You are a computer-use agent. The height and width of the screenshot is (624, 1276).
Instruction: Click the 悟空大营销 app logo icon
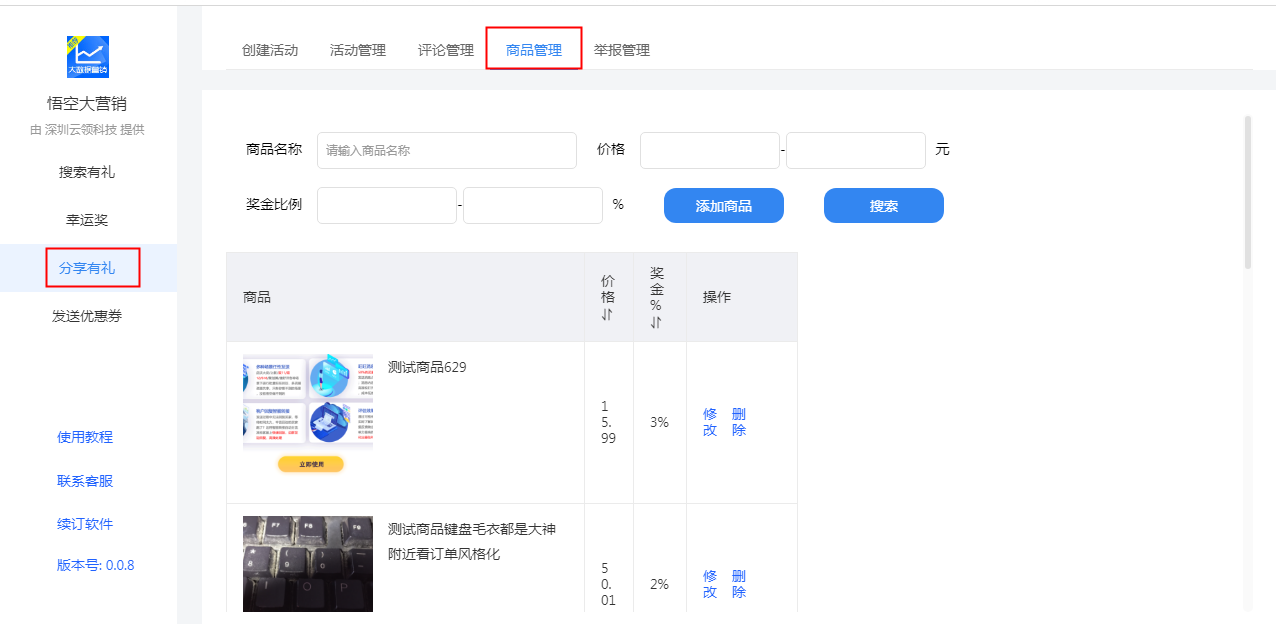pyautogui.click(x=87, y=57)
